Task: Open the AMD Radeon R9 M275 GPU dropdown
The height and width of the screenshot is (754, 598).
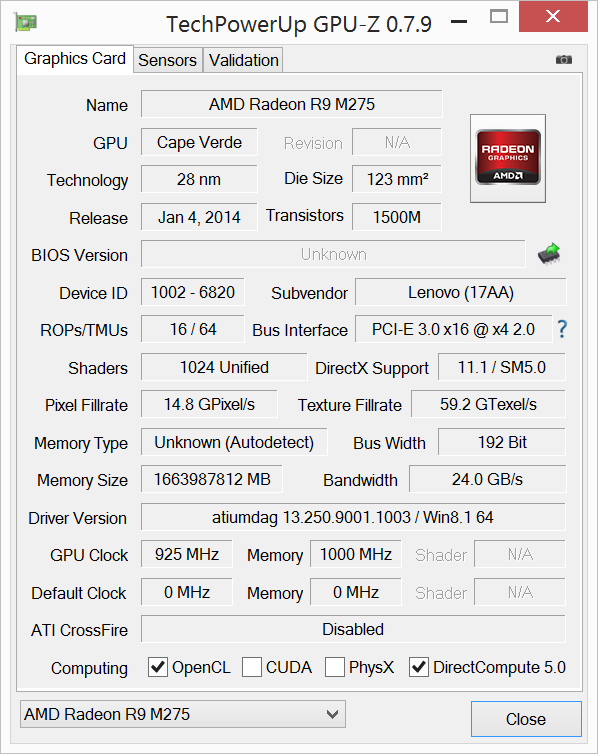Action: [183, 714]
